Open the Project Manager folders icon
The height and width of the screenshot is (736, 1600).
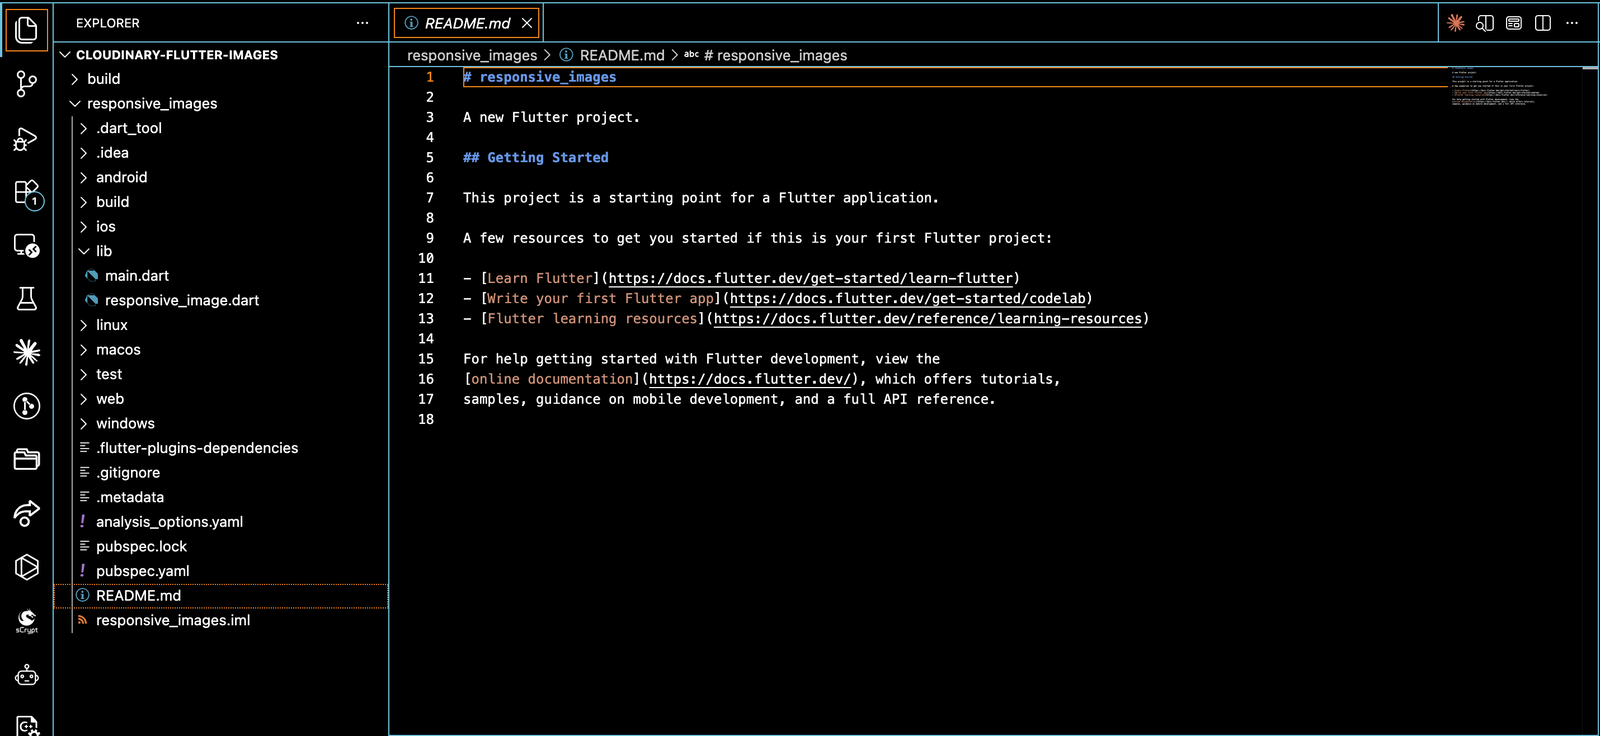tap(27, 459)
